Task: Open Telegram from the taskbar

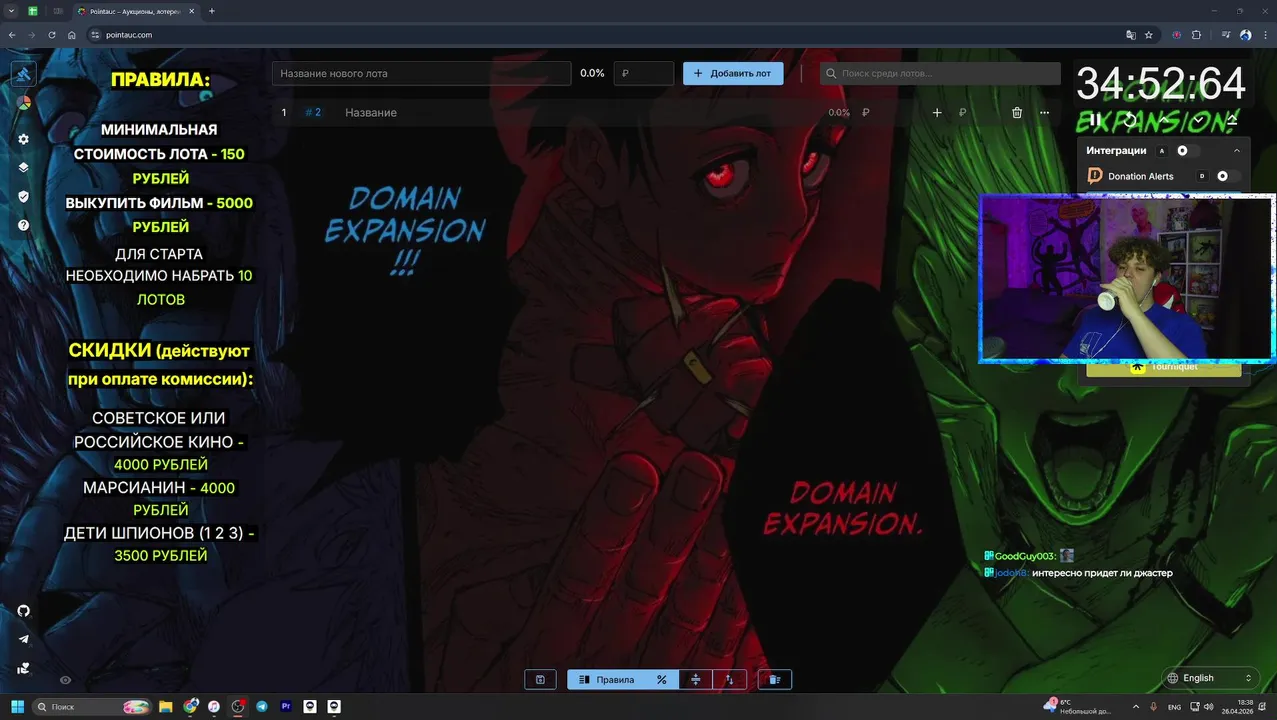Action: point(262,707)
